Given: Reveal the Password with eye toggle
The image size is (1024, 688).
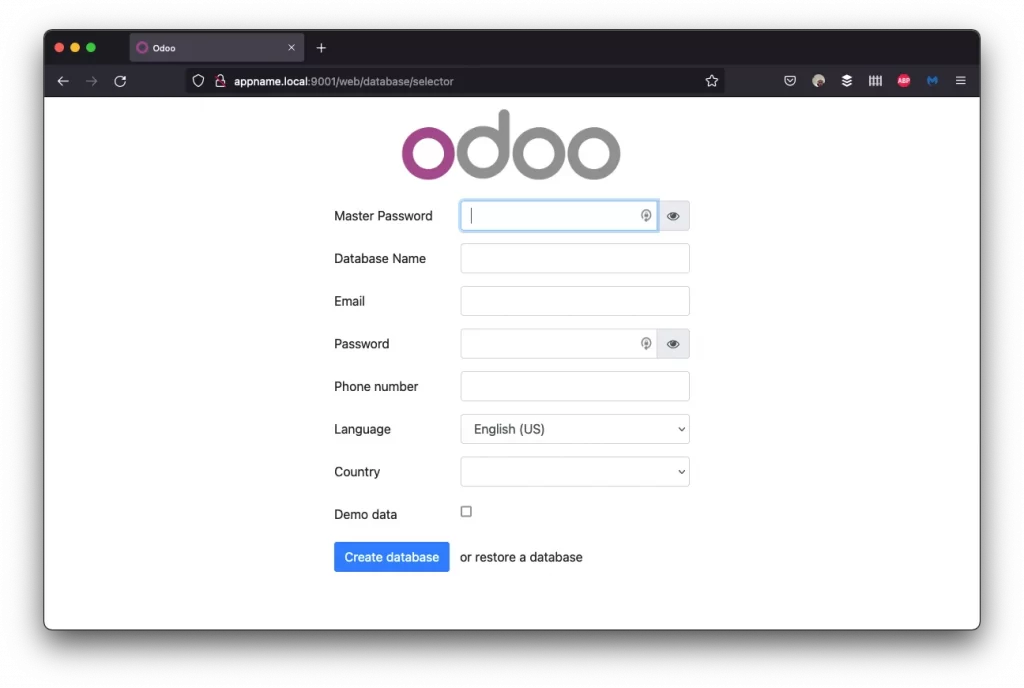Looking at the screenshot, I should [x=673, y=344].
